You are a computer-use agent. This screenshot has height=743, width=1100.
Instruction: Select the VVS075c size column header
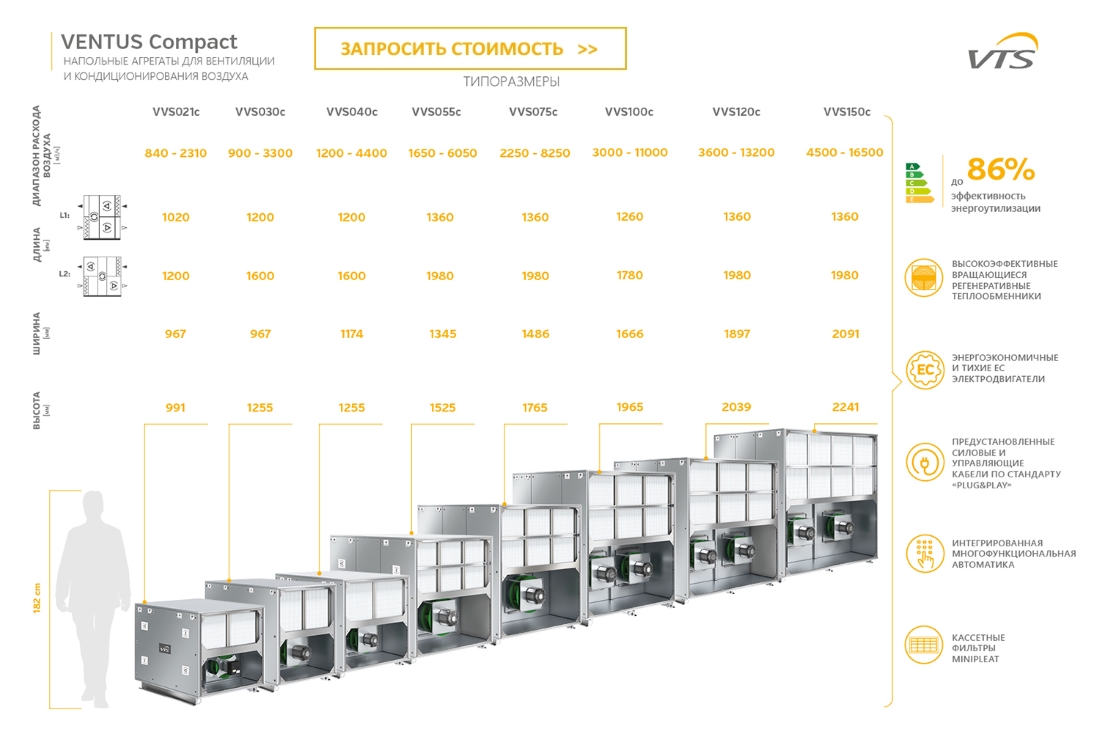point(533,112)
